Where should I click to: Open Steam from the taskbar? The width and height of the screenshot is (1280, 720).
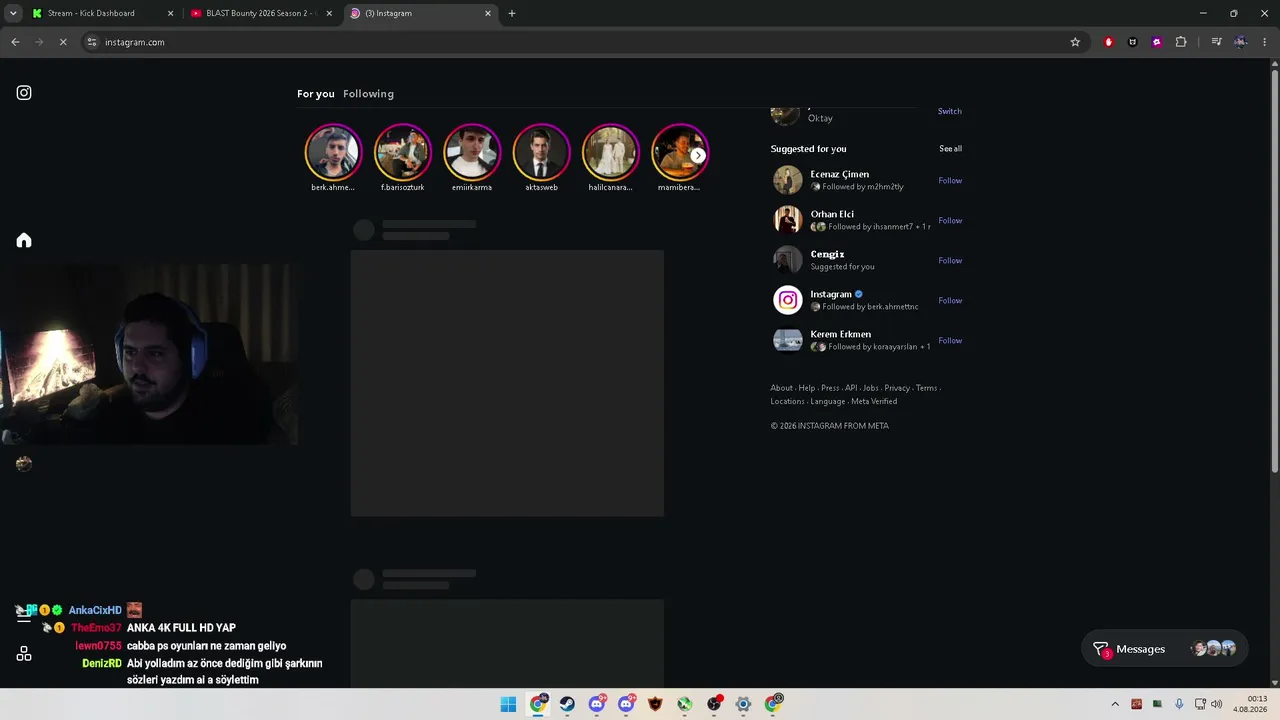click(x=567, y=704)
